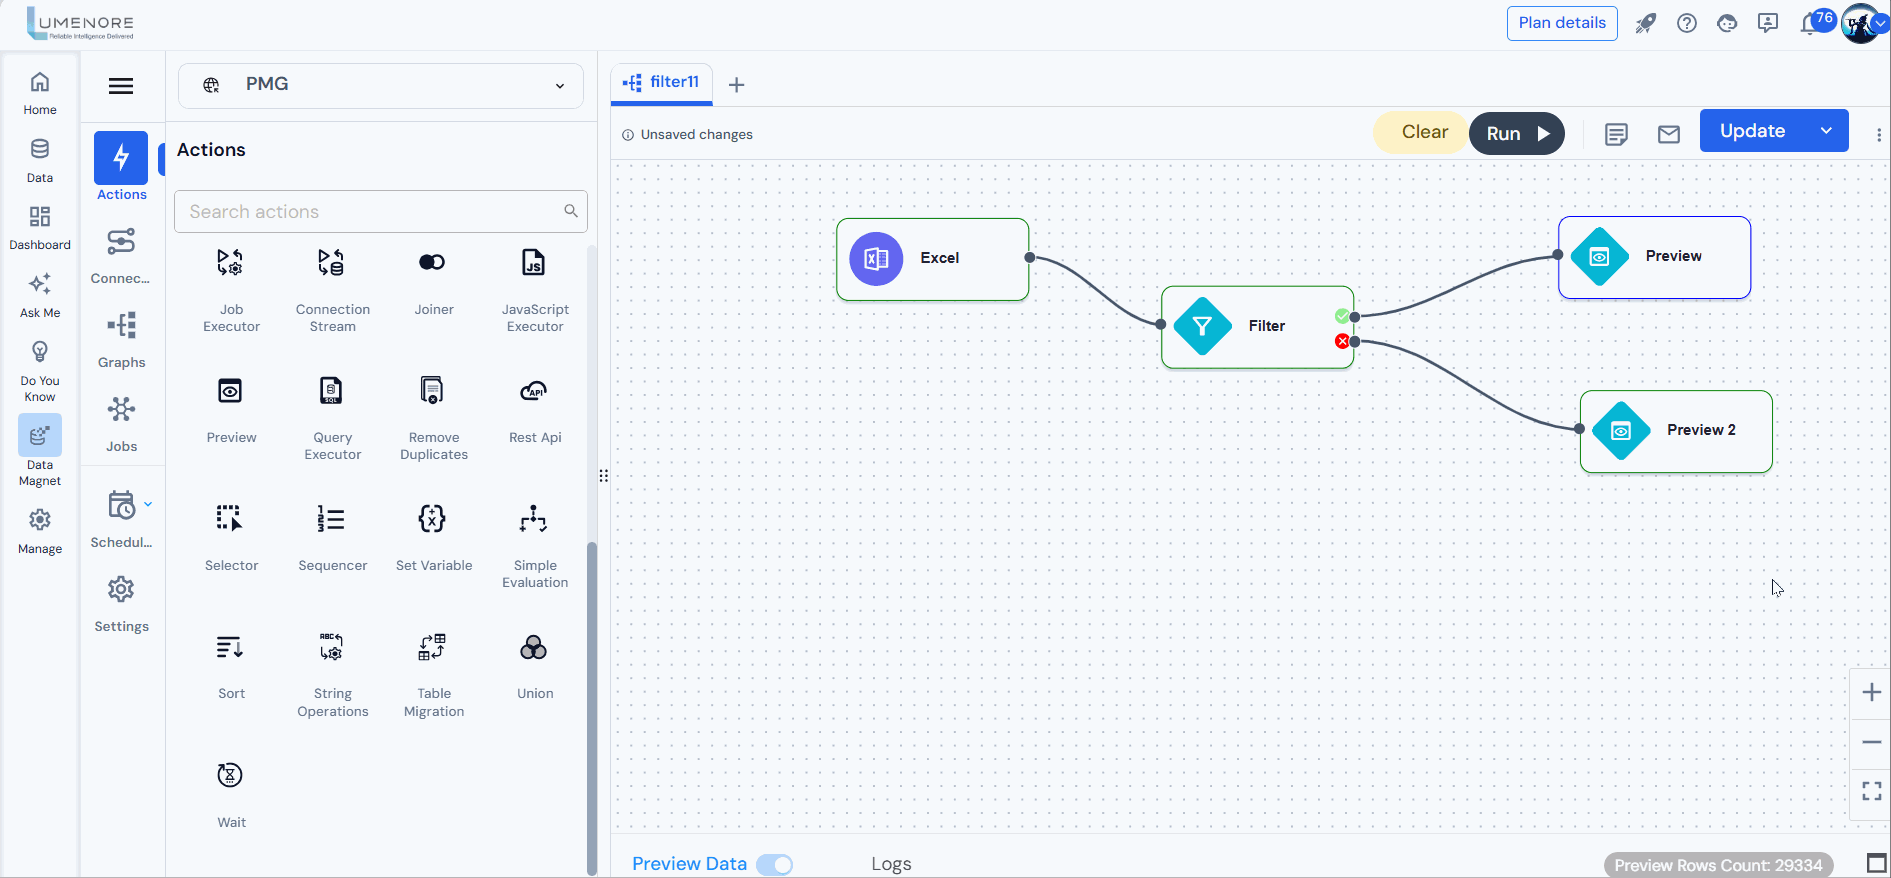Toggle the hamburger menu to collapse sidebar
The image size is (1891, 878).
coord(121,86)
